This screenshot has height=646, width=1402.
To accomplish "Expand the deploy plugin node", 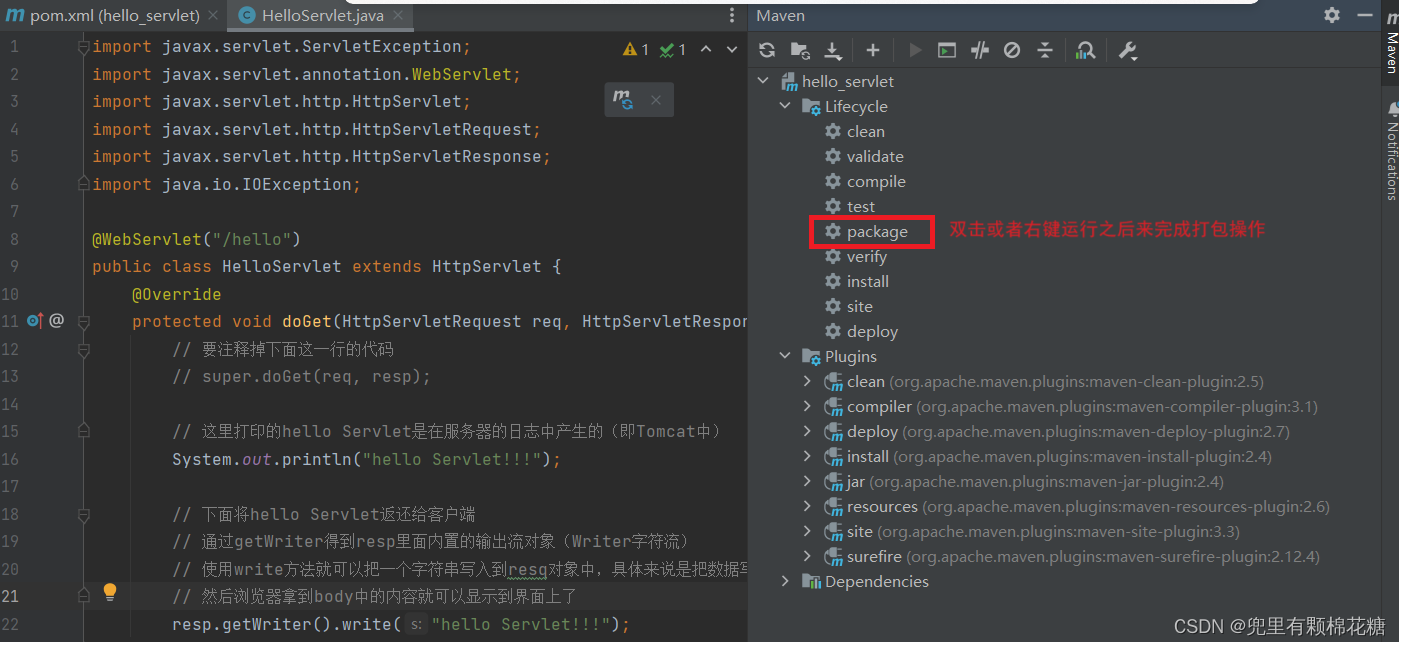I will pos(808,431).
